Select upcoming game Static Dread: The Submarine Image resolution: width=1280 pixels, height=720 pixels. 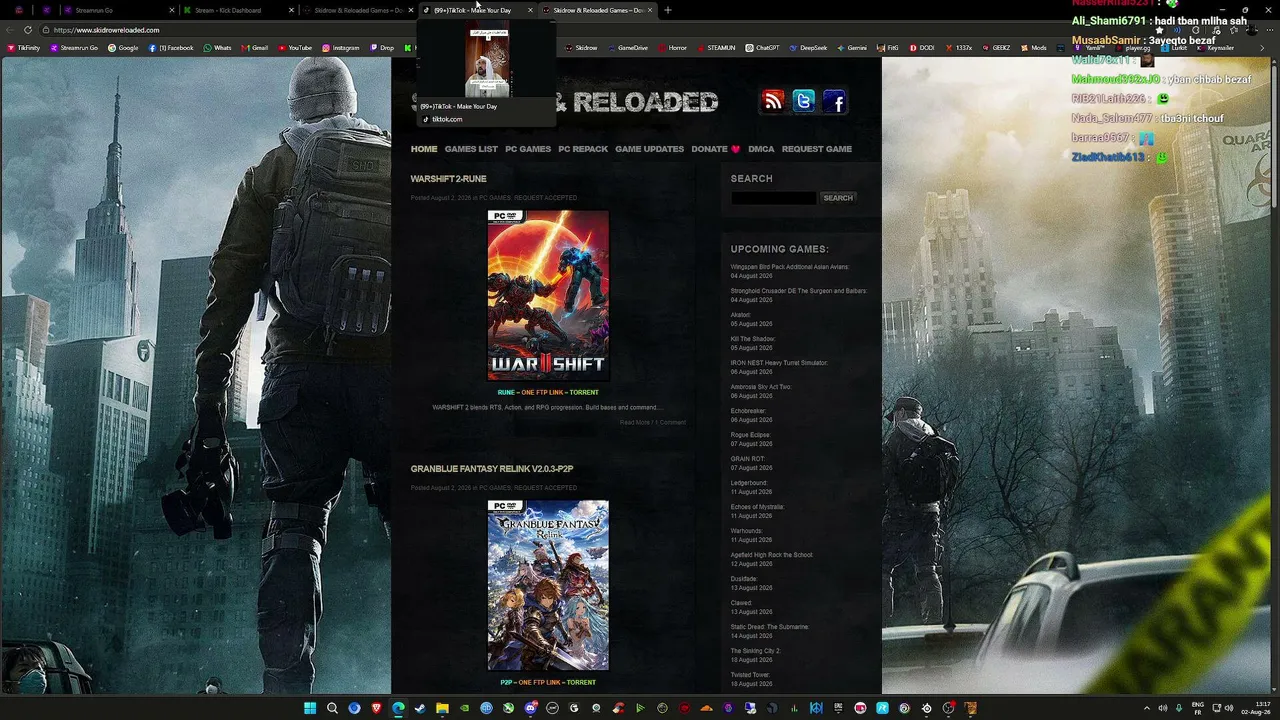(x=769, y=627)
